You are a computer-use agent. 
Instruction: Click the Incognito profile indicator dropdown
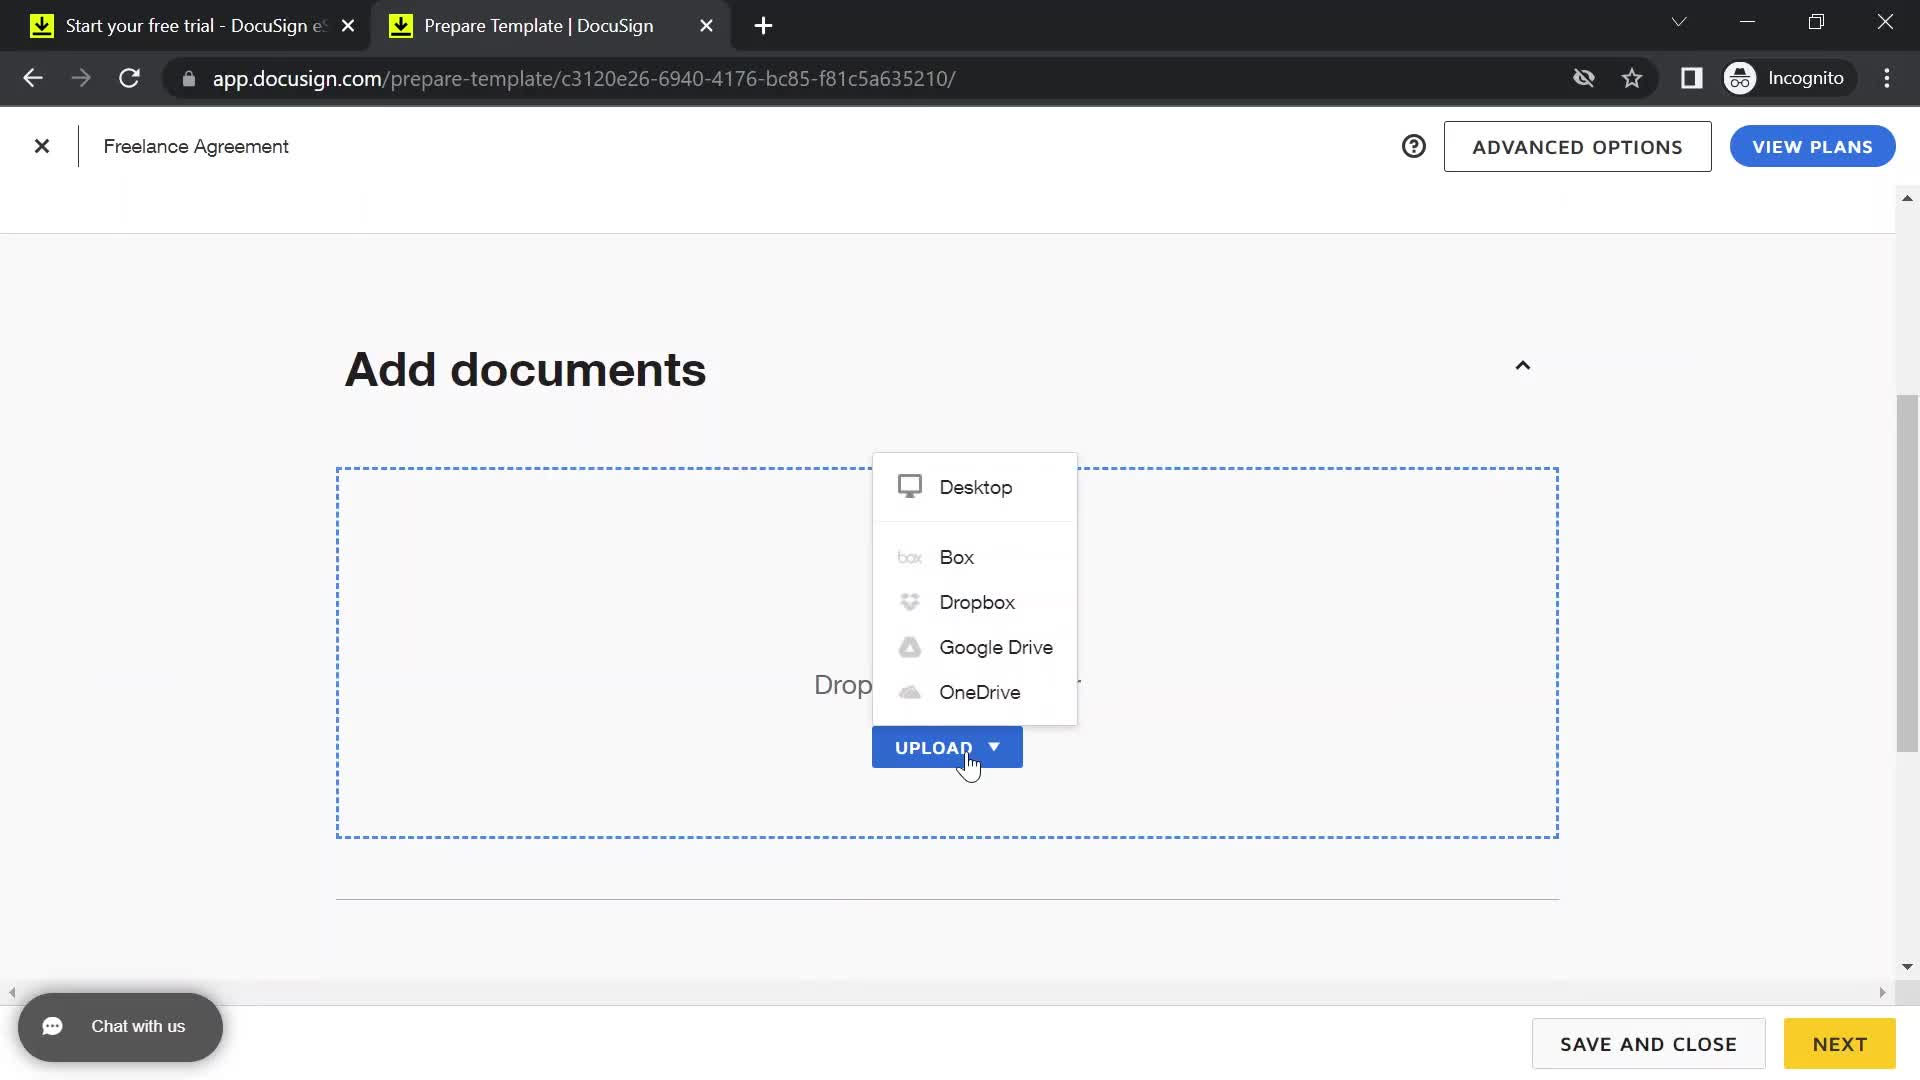[1788, 78]
